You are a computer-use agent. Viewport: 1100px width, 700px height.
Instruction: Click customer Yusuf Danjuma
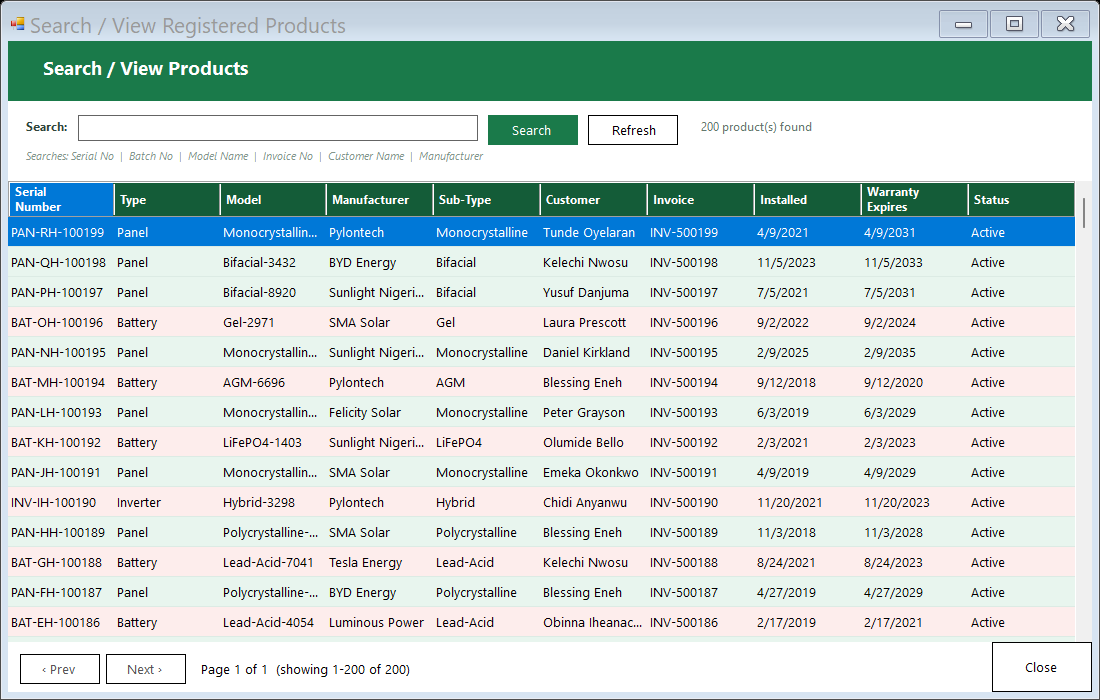click(585, 292)
